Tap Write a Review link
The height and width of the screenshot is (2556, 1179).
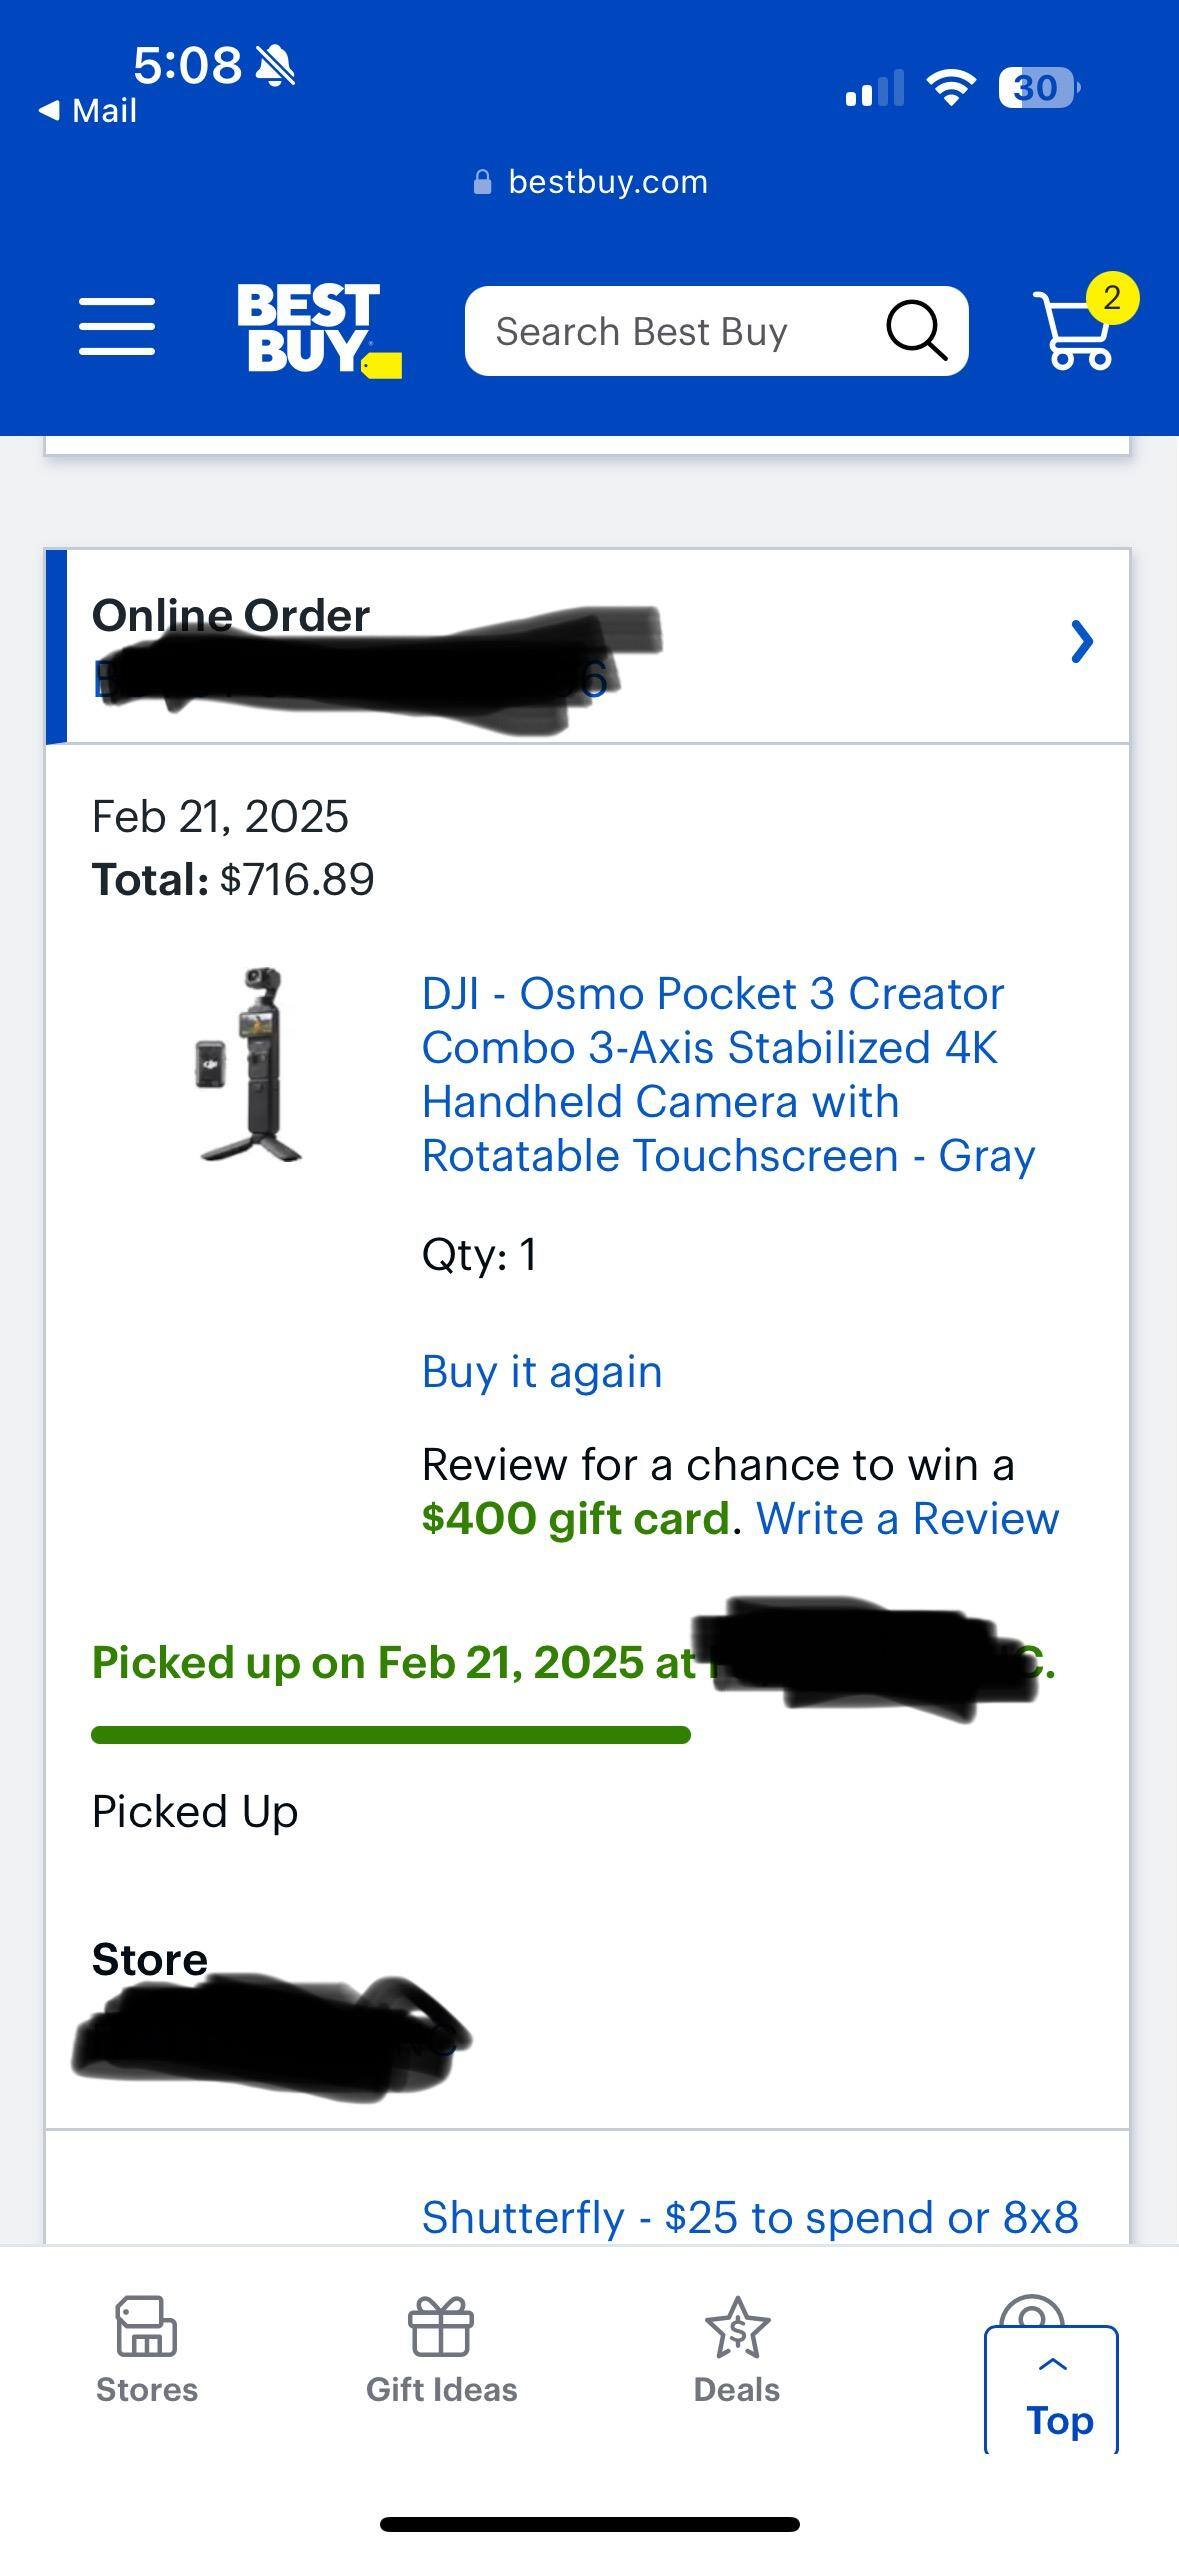(x=907, y=1518)
